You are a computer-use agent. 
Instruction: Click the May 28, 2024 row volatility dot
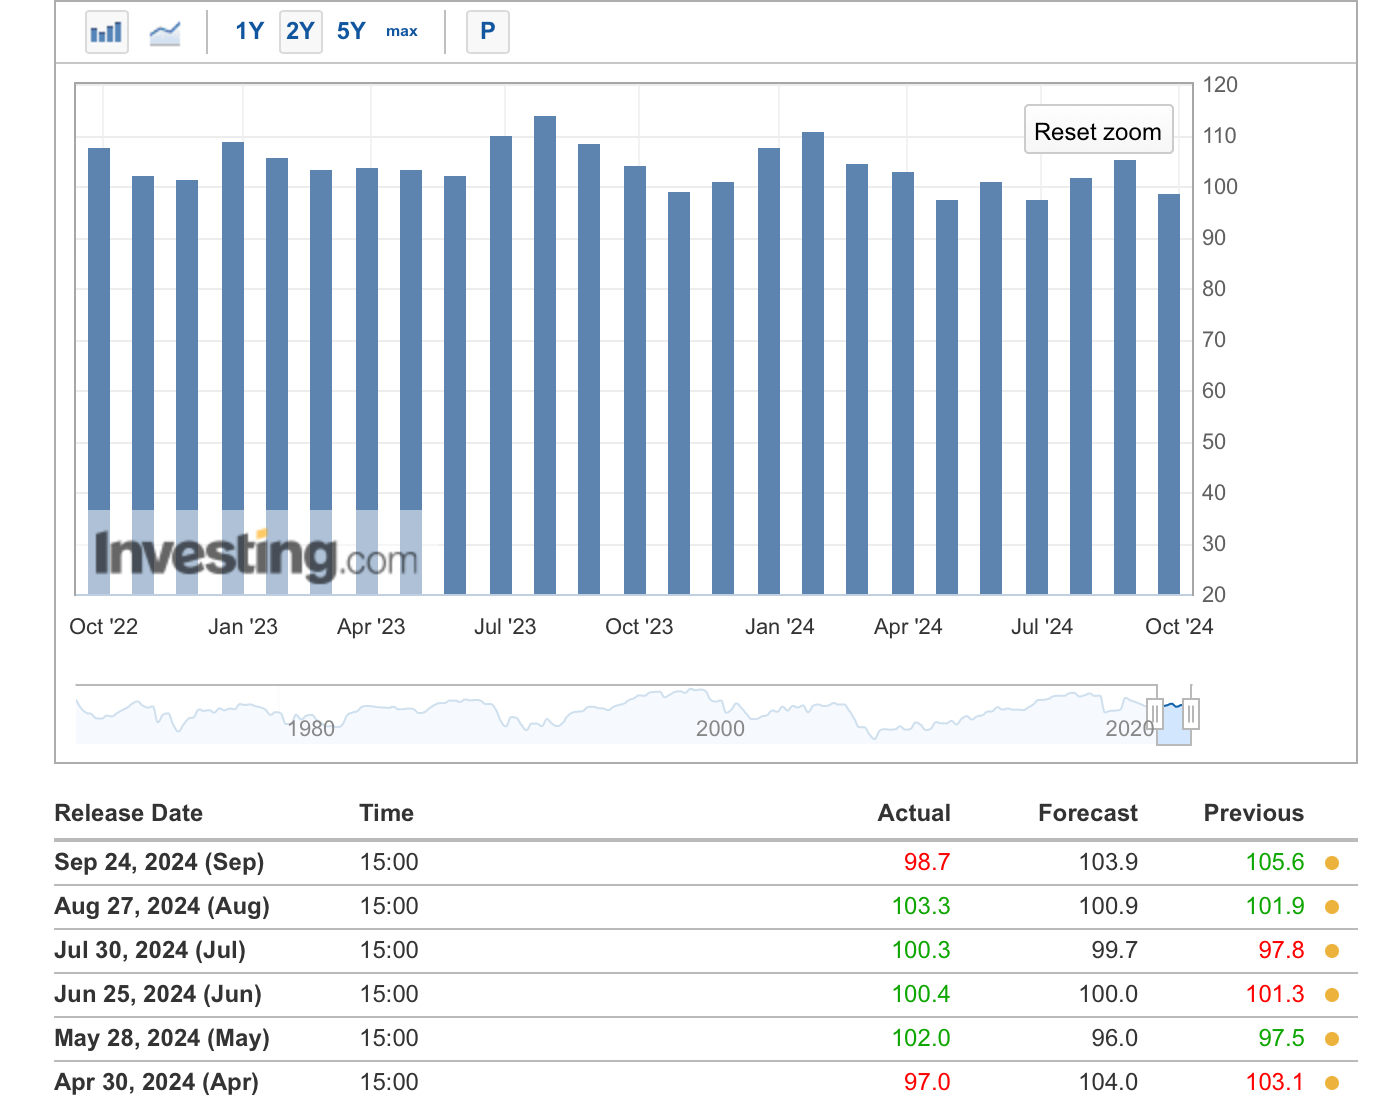[1332, 1039]
